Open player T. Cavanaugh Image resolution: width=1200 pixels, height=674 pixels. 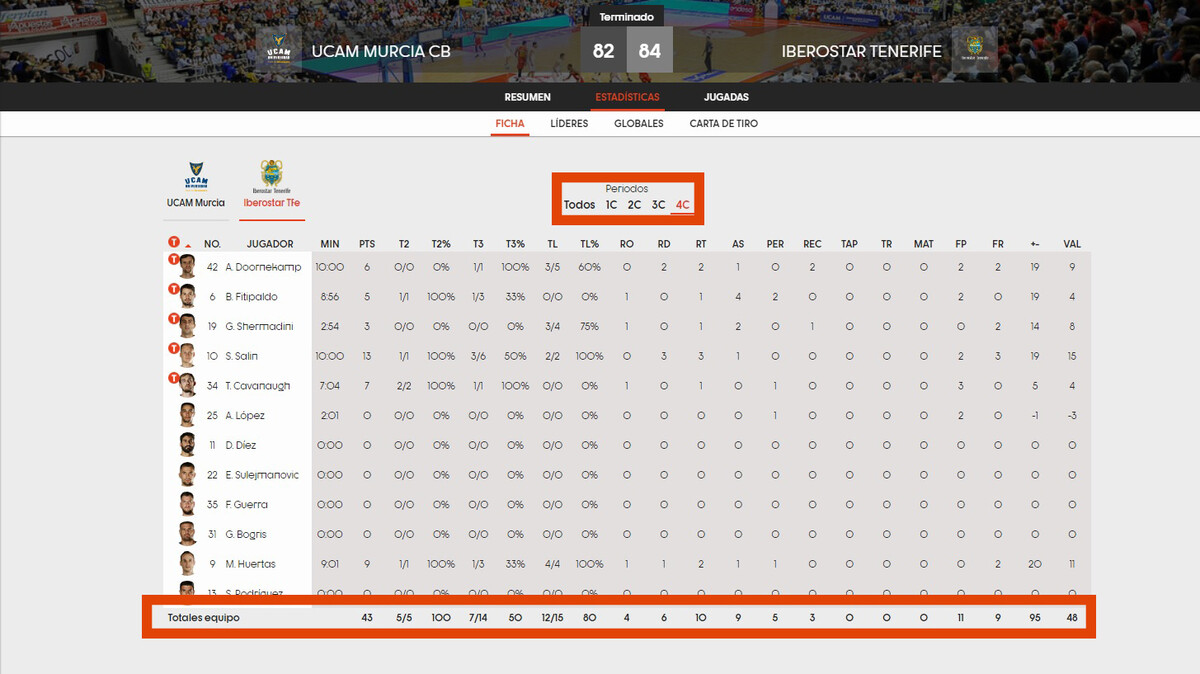258,386
